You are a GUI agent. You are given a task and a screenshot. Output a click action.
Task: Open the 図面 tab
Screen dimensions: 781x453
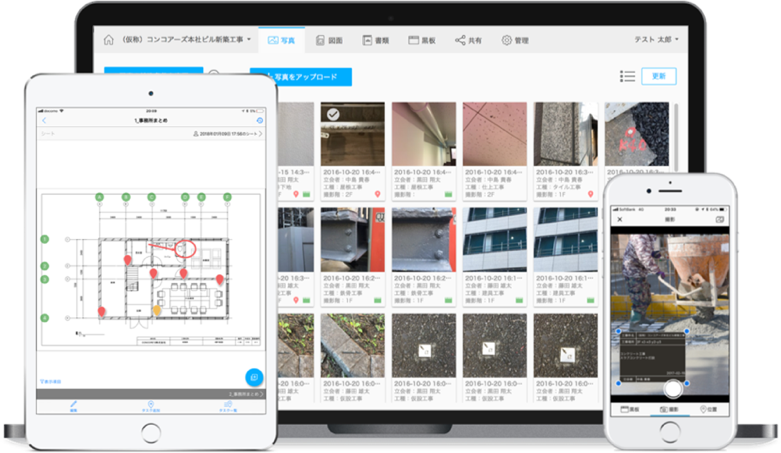pyautogui.click(x=329, y=40)
